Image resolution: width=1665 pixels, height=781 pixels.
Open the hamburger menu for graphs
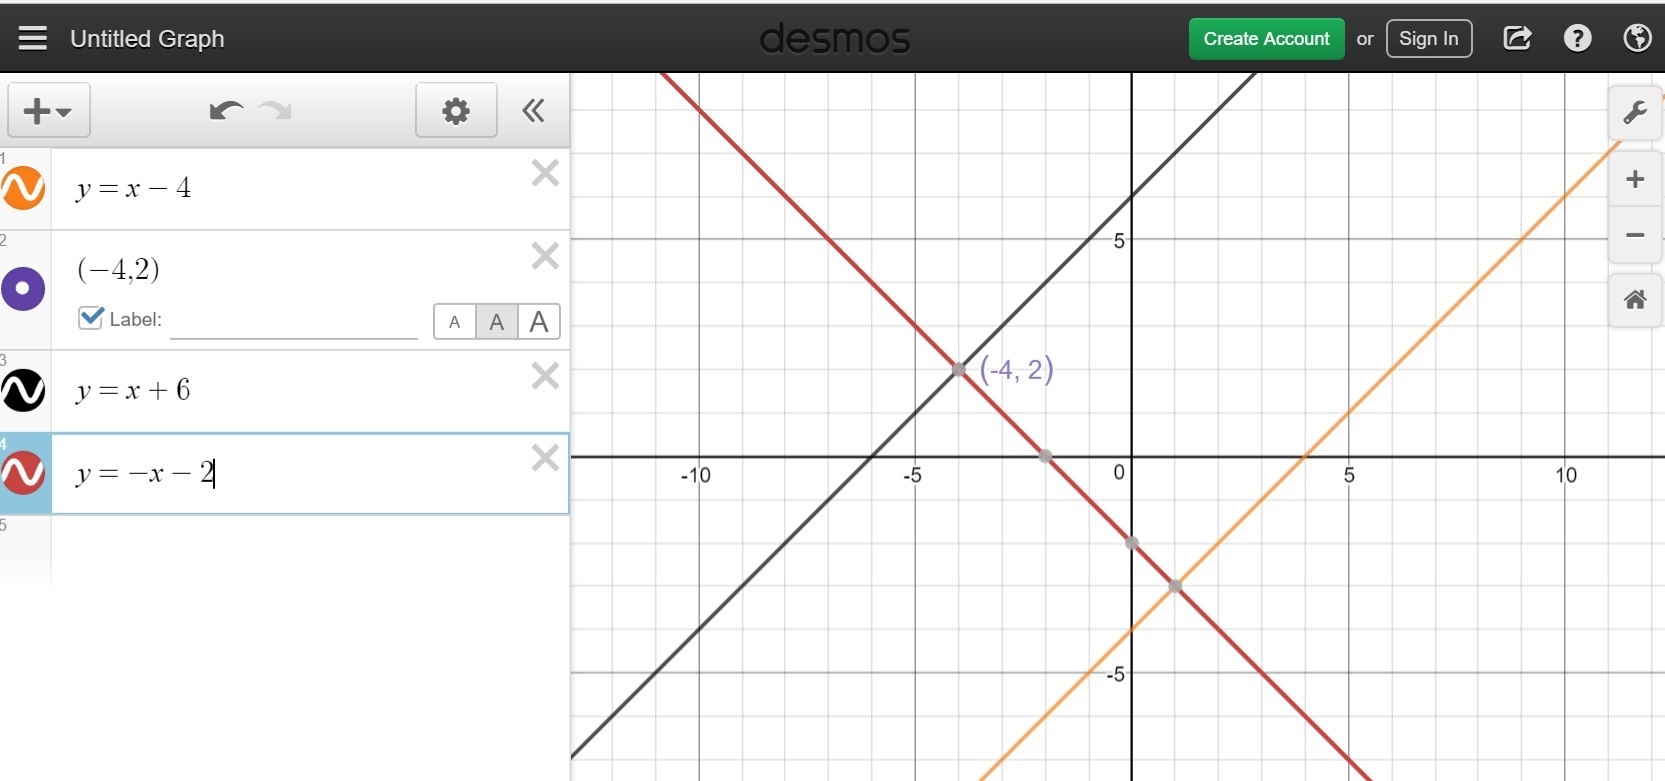(32, 38)
